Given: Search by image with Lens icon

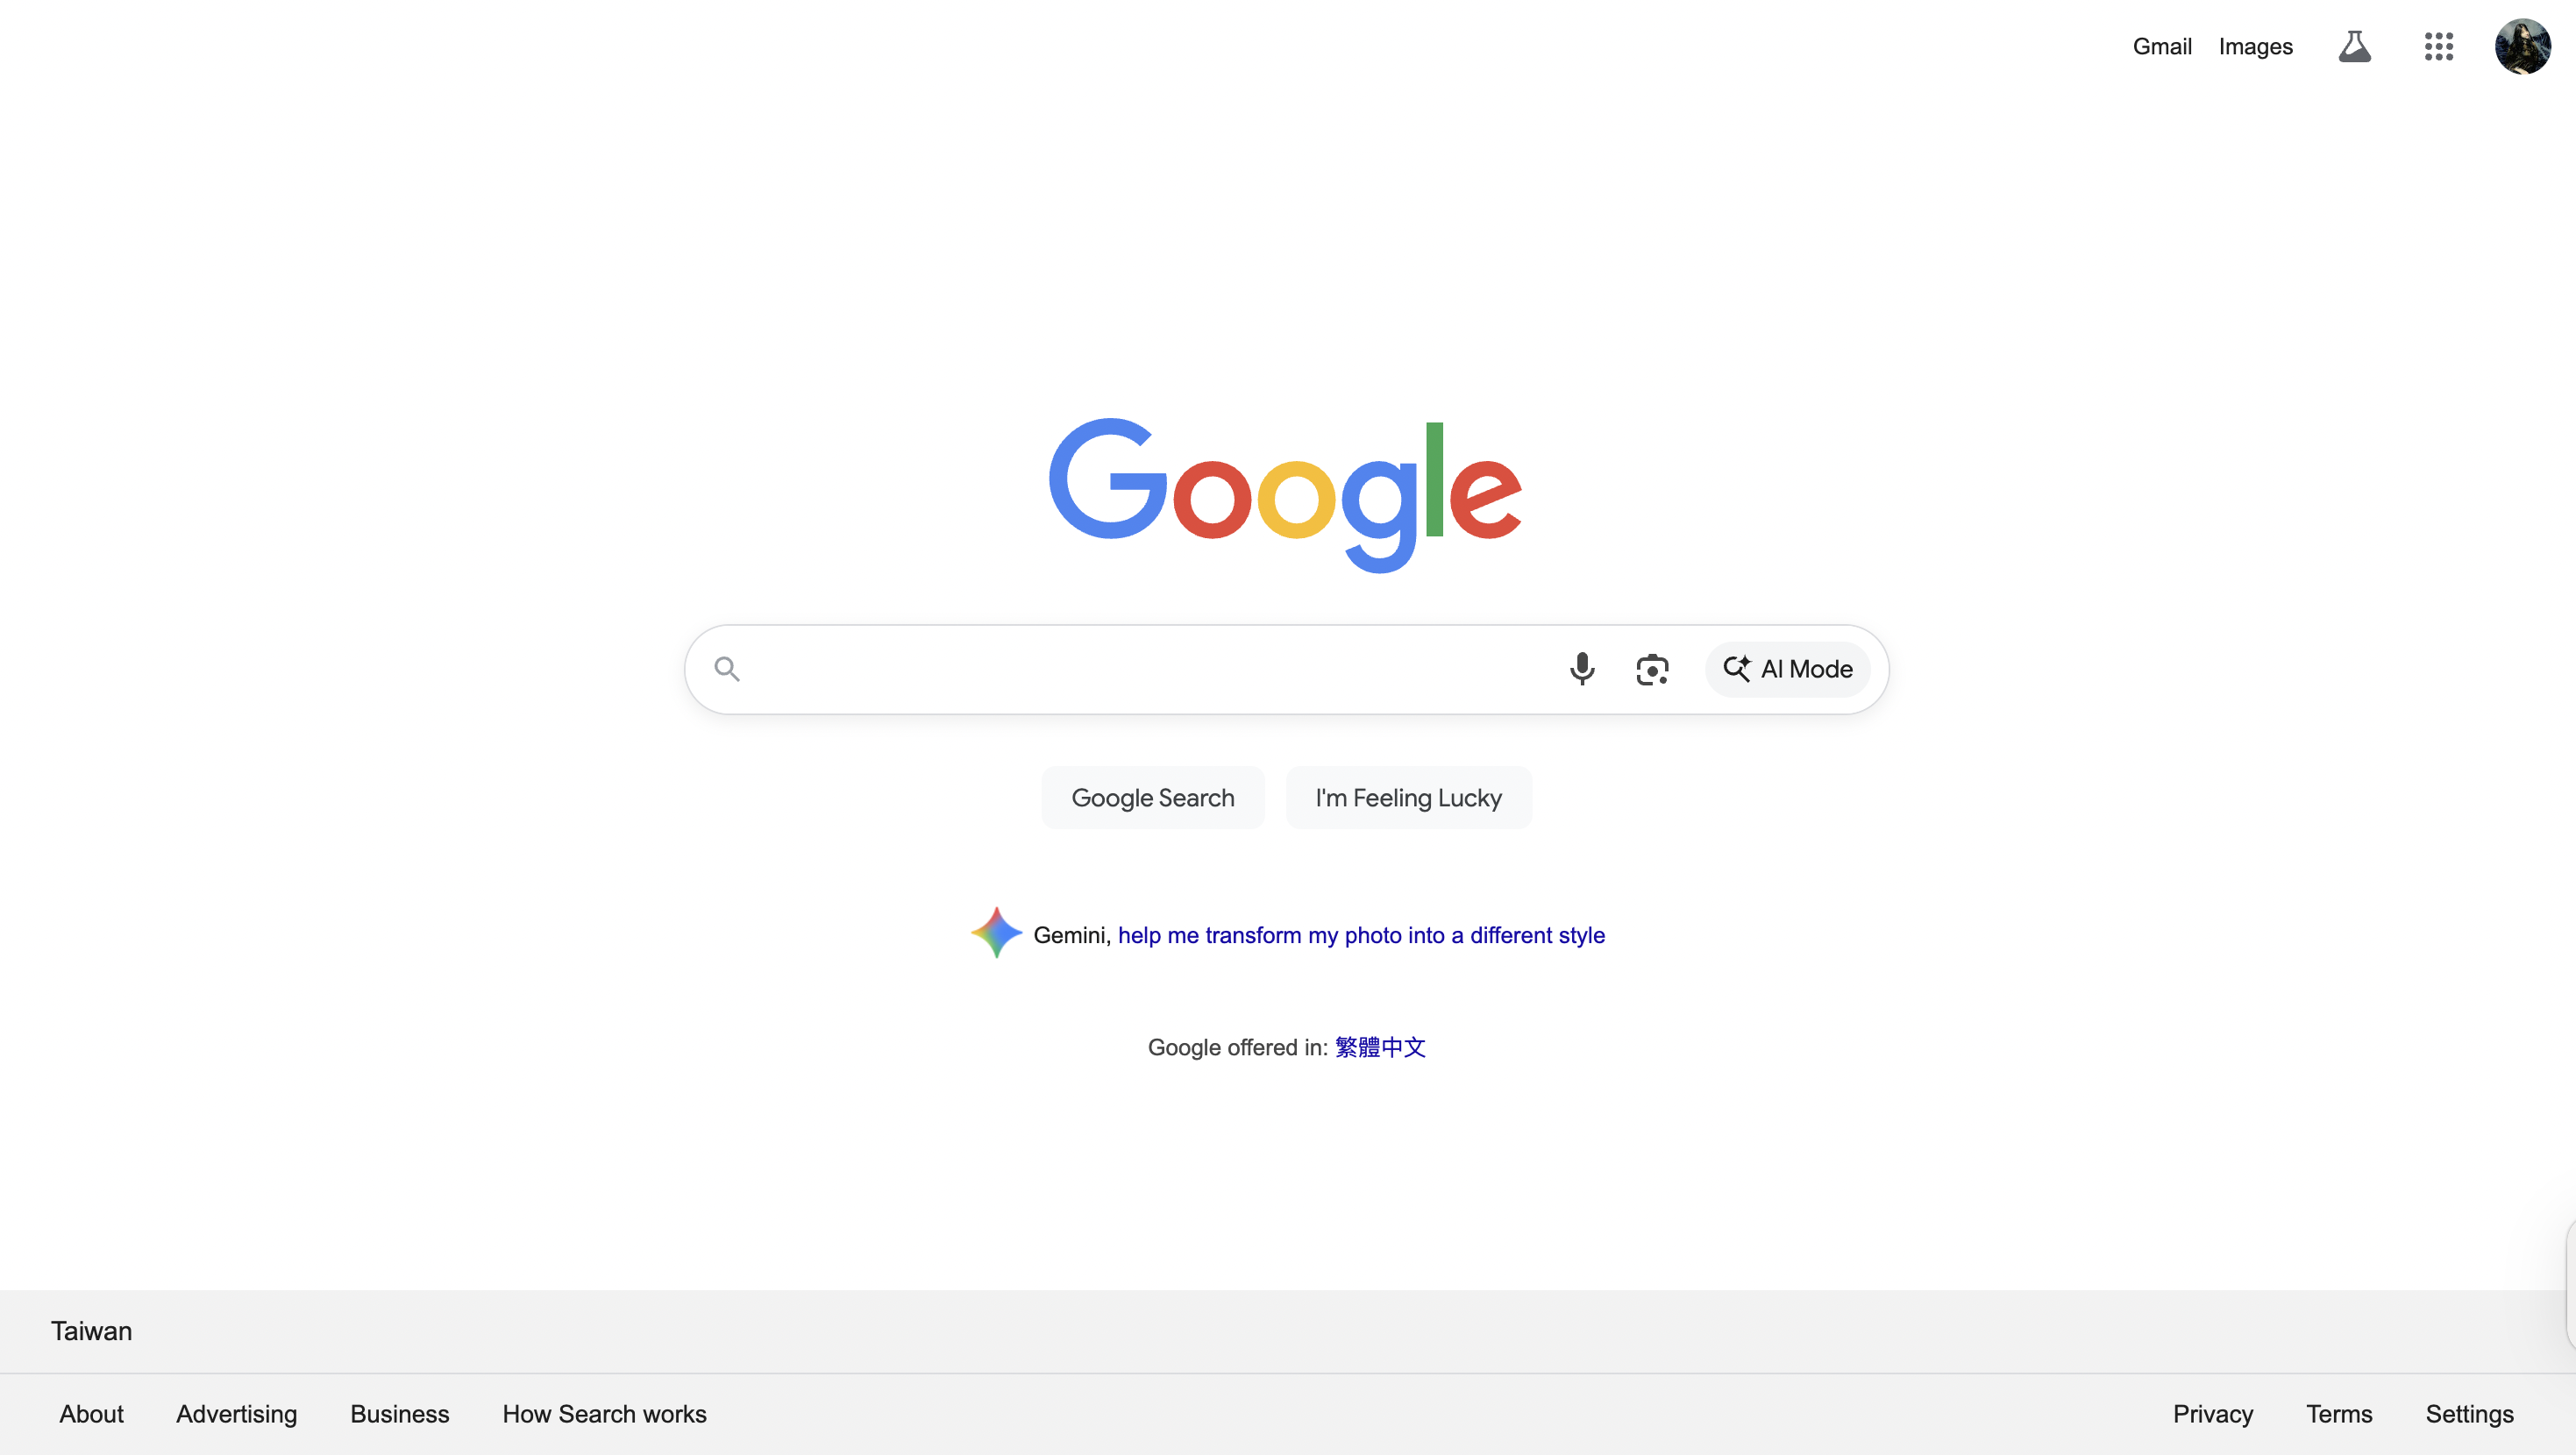Looking at the screenshot, I should click(x=1652, y=669).
